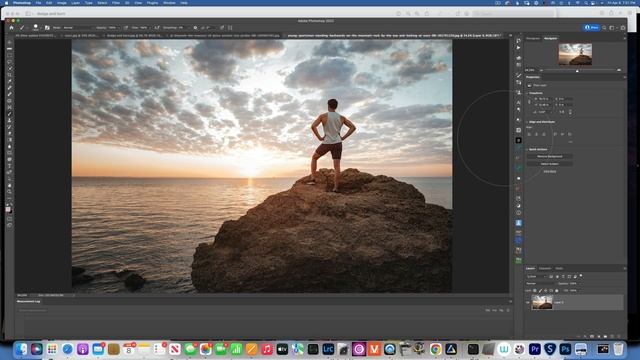Click the View More link
The height and width of the screenshot is (360, 640).
point(549,171)
